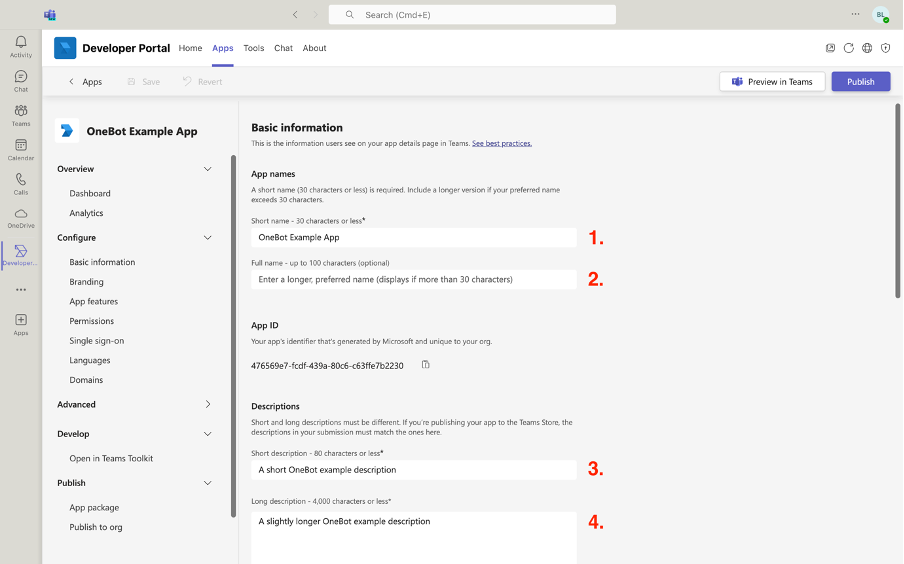Open Domains in left navigation
Image resolution: width=904 pixels, height=564 pixels.
[x=86, y=379]
